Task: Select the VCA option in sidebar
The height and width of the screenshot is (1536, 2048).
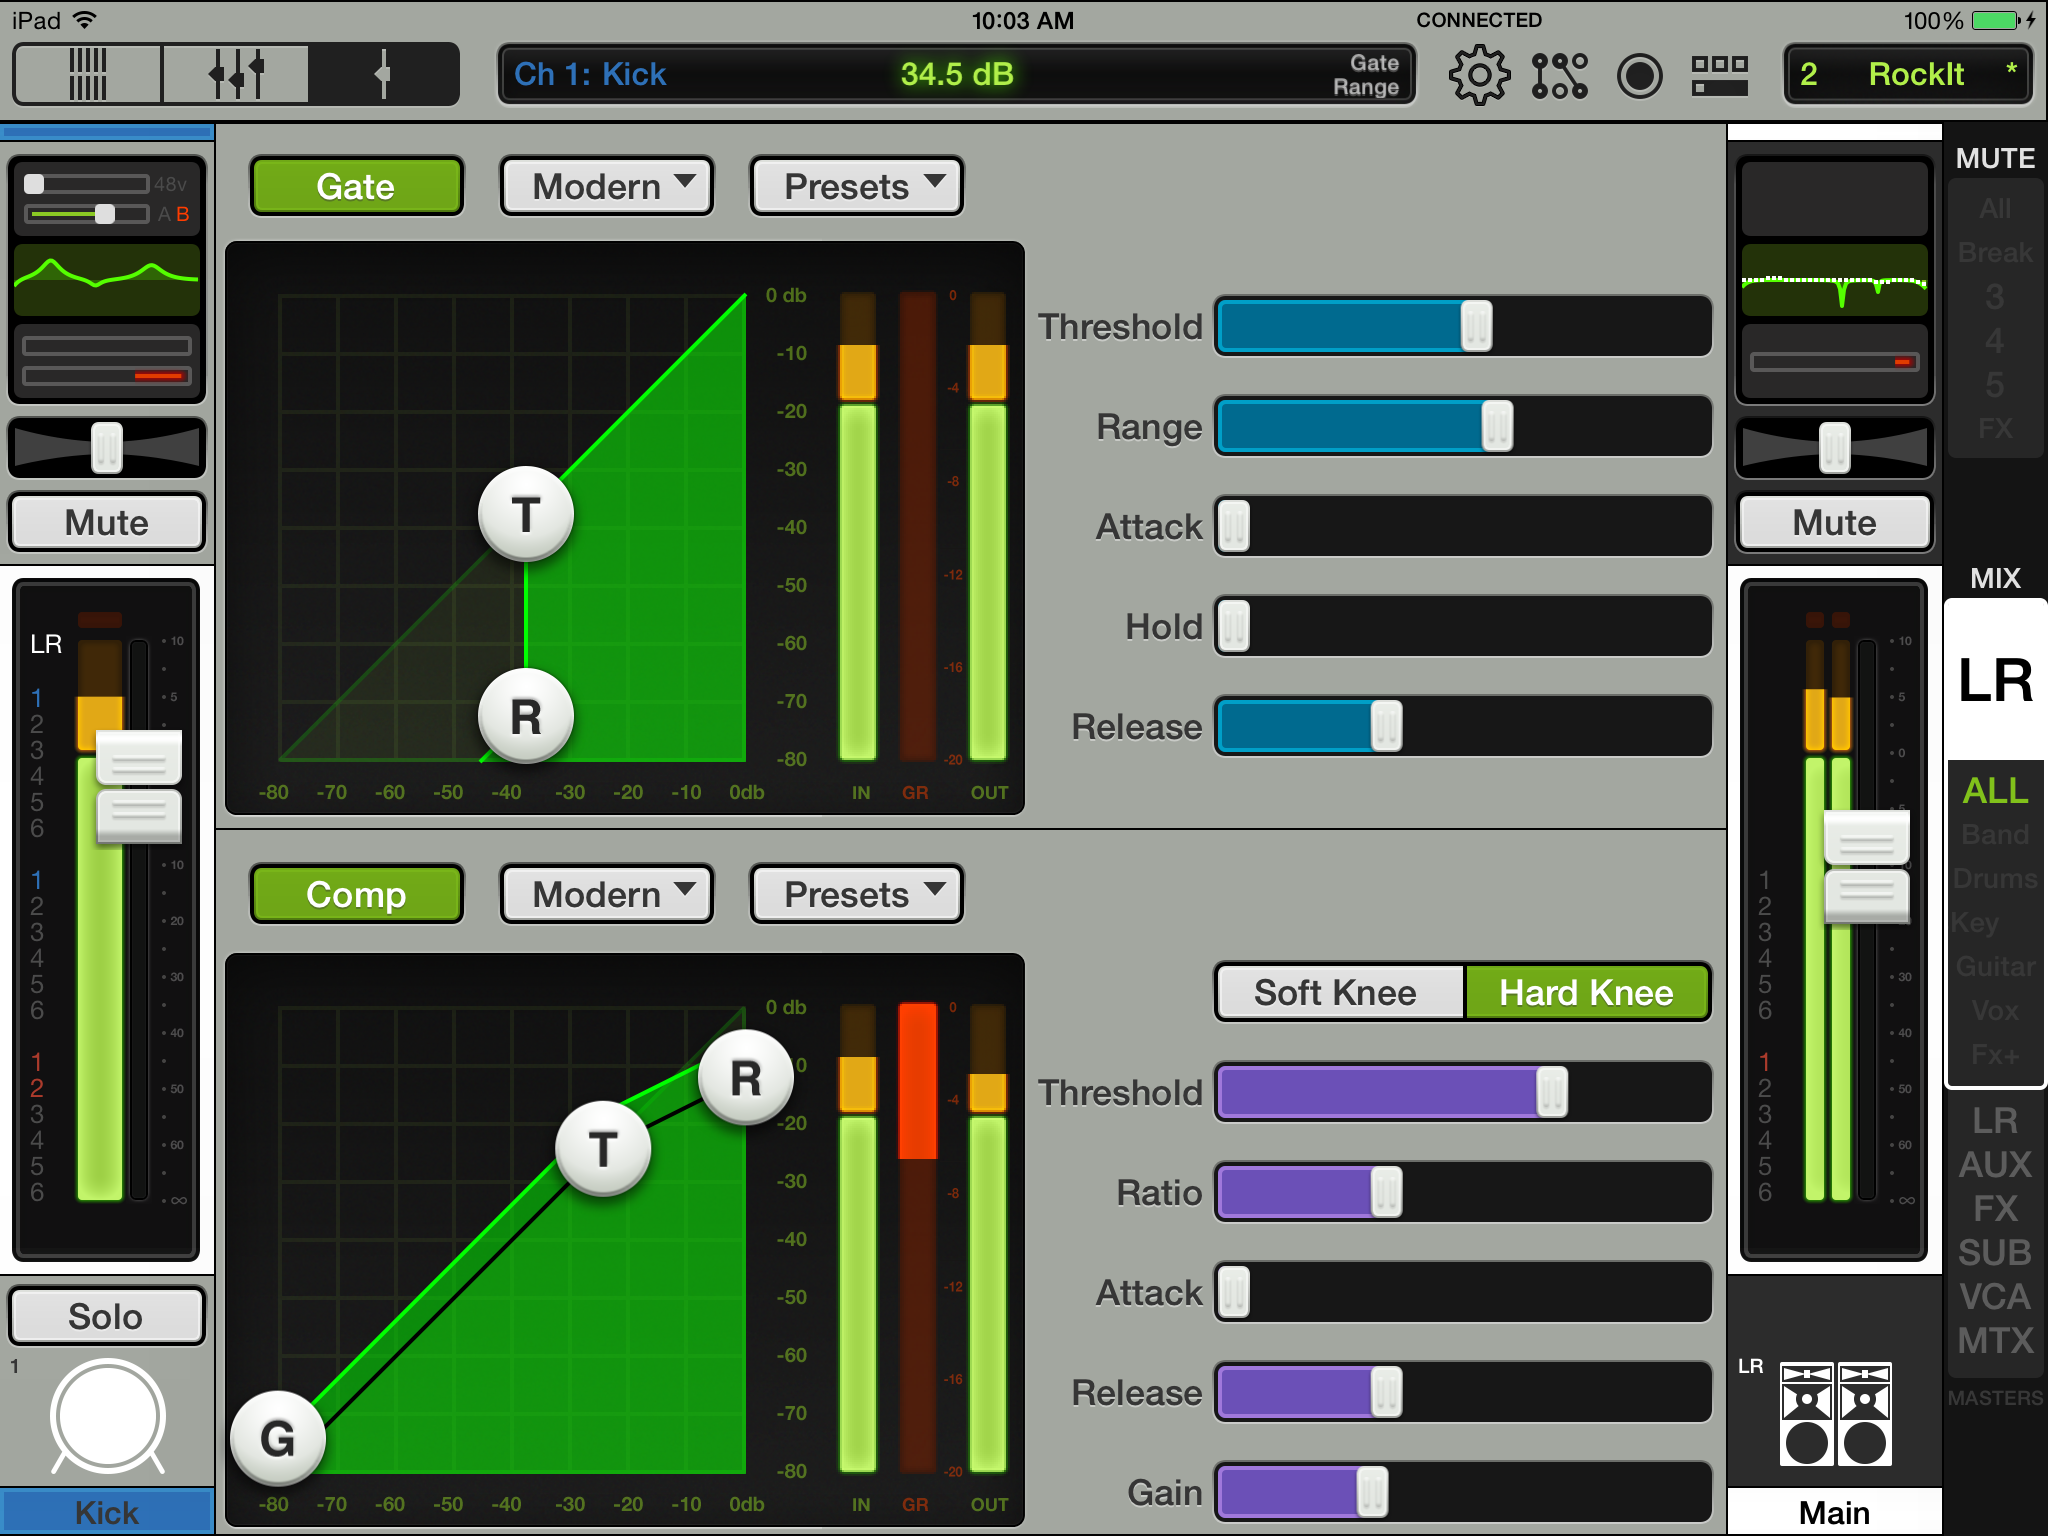Action: (x=1994, y=1297)
